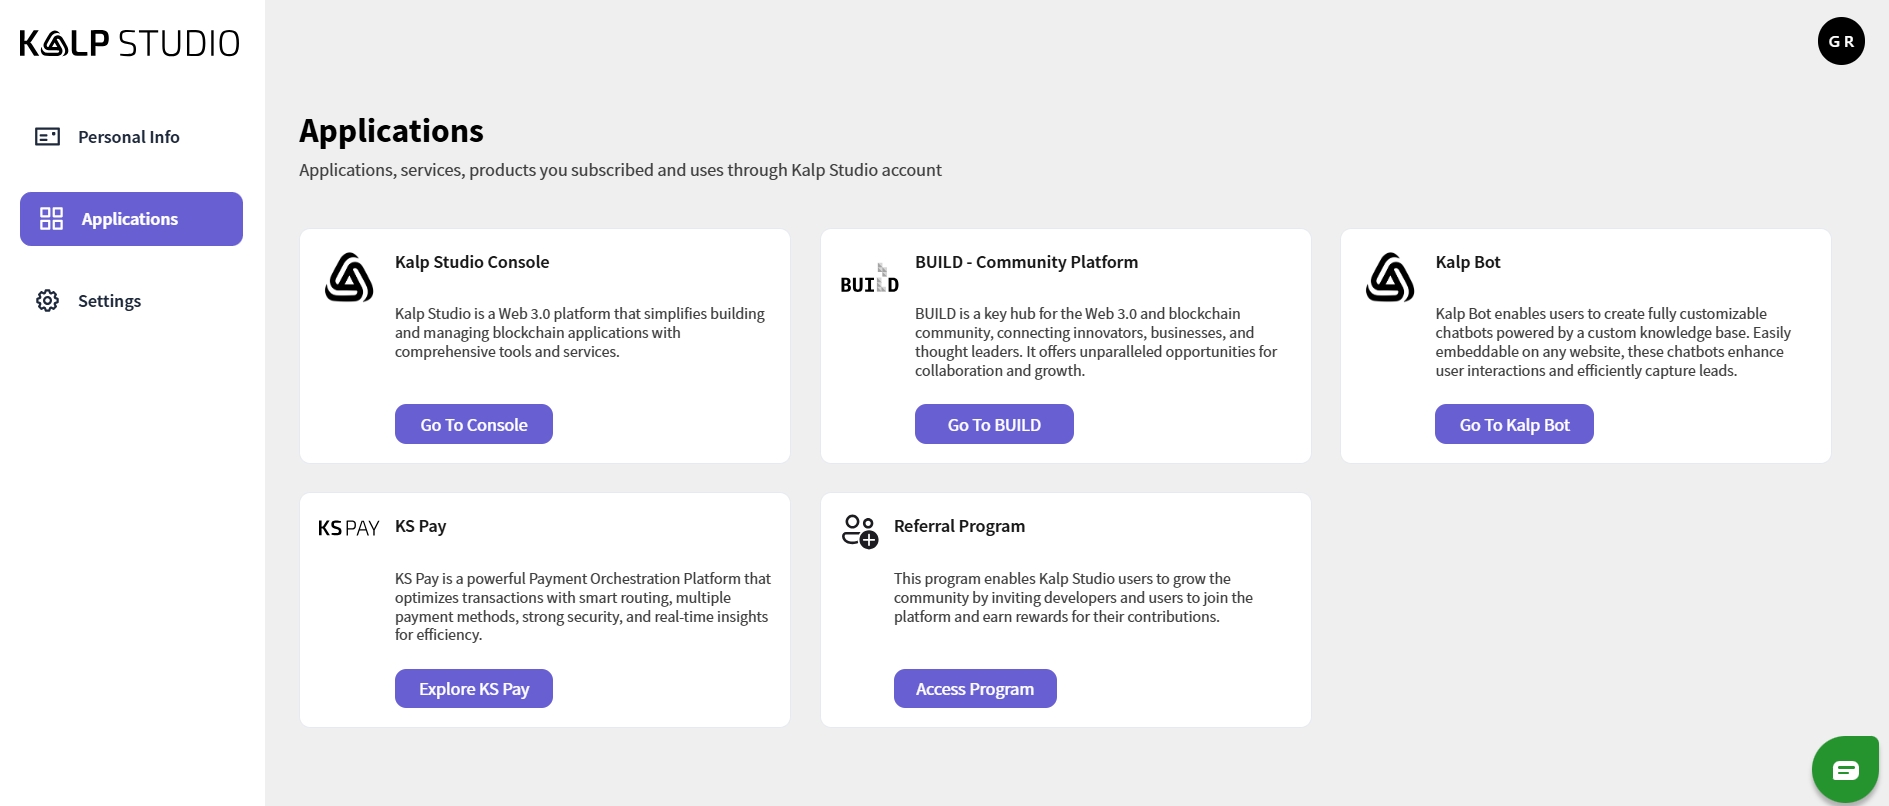Click the Kalp Studio logo
This screenshot has width=1889, height=806.
click(130, 43)
